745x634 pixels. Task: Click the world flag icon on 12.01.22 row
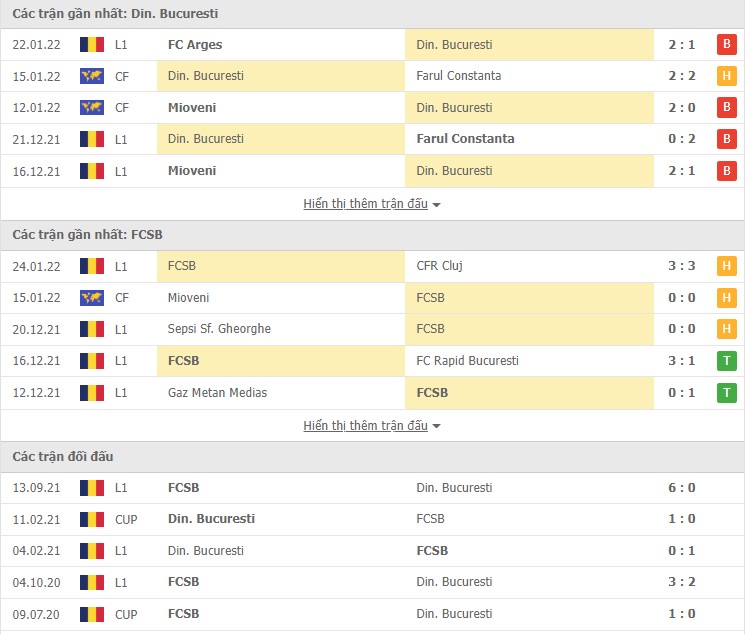[x=92, y=107]
